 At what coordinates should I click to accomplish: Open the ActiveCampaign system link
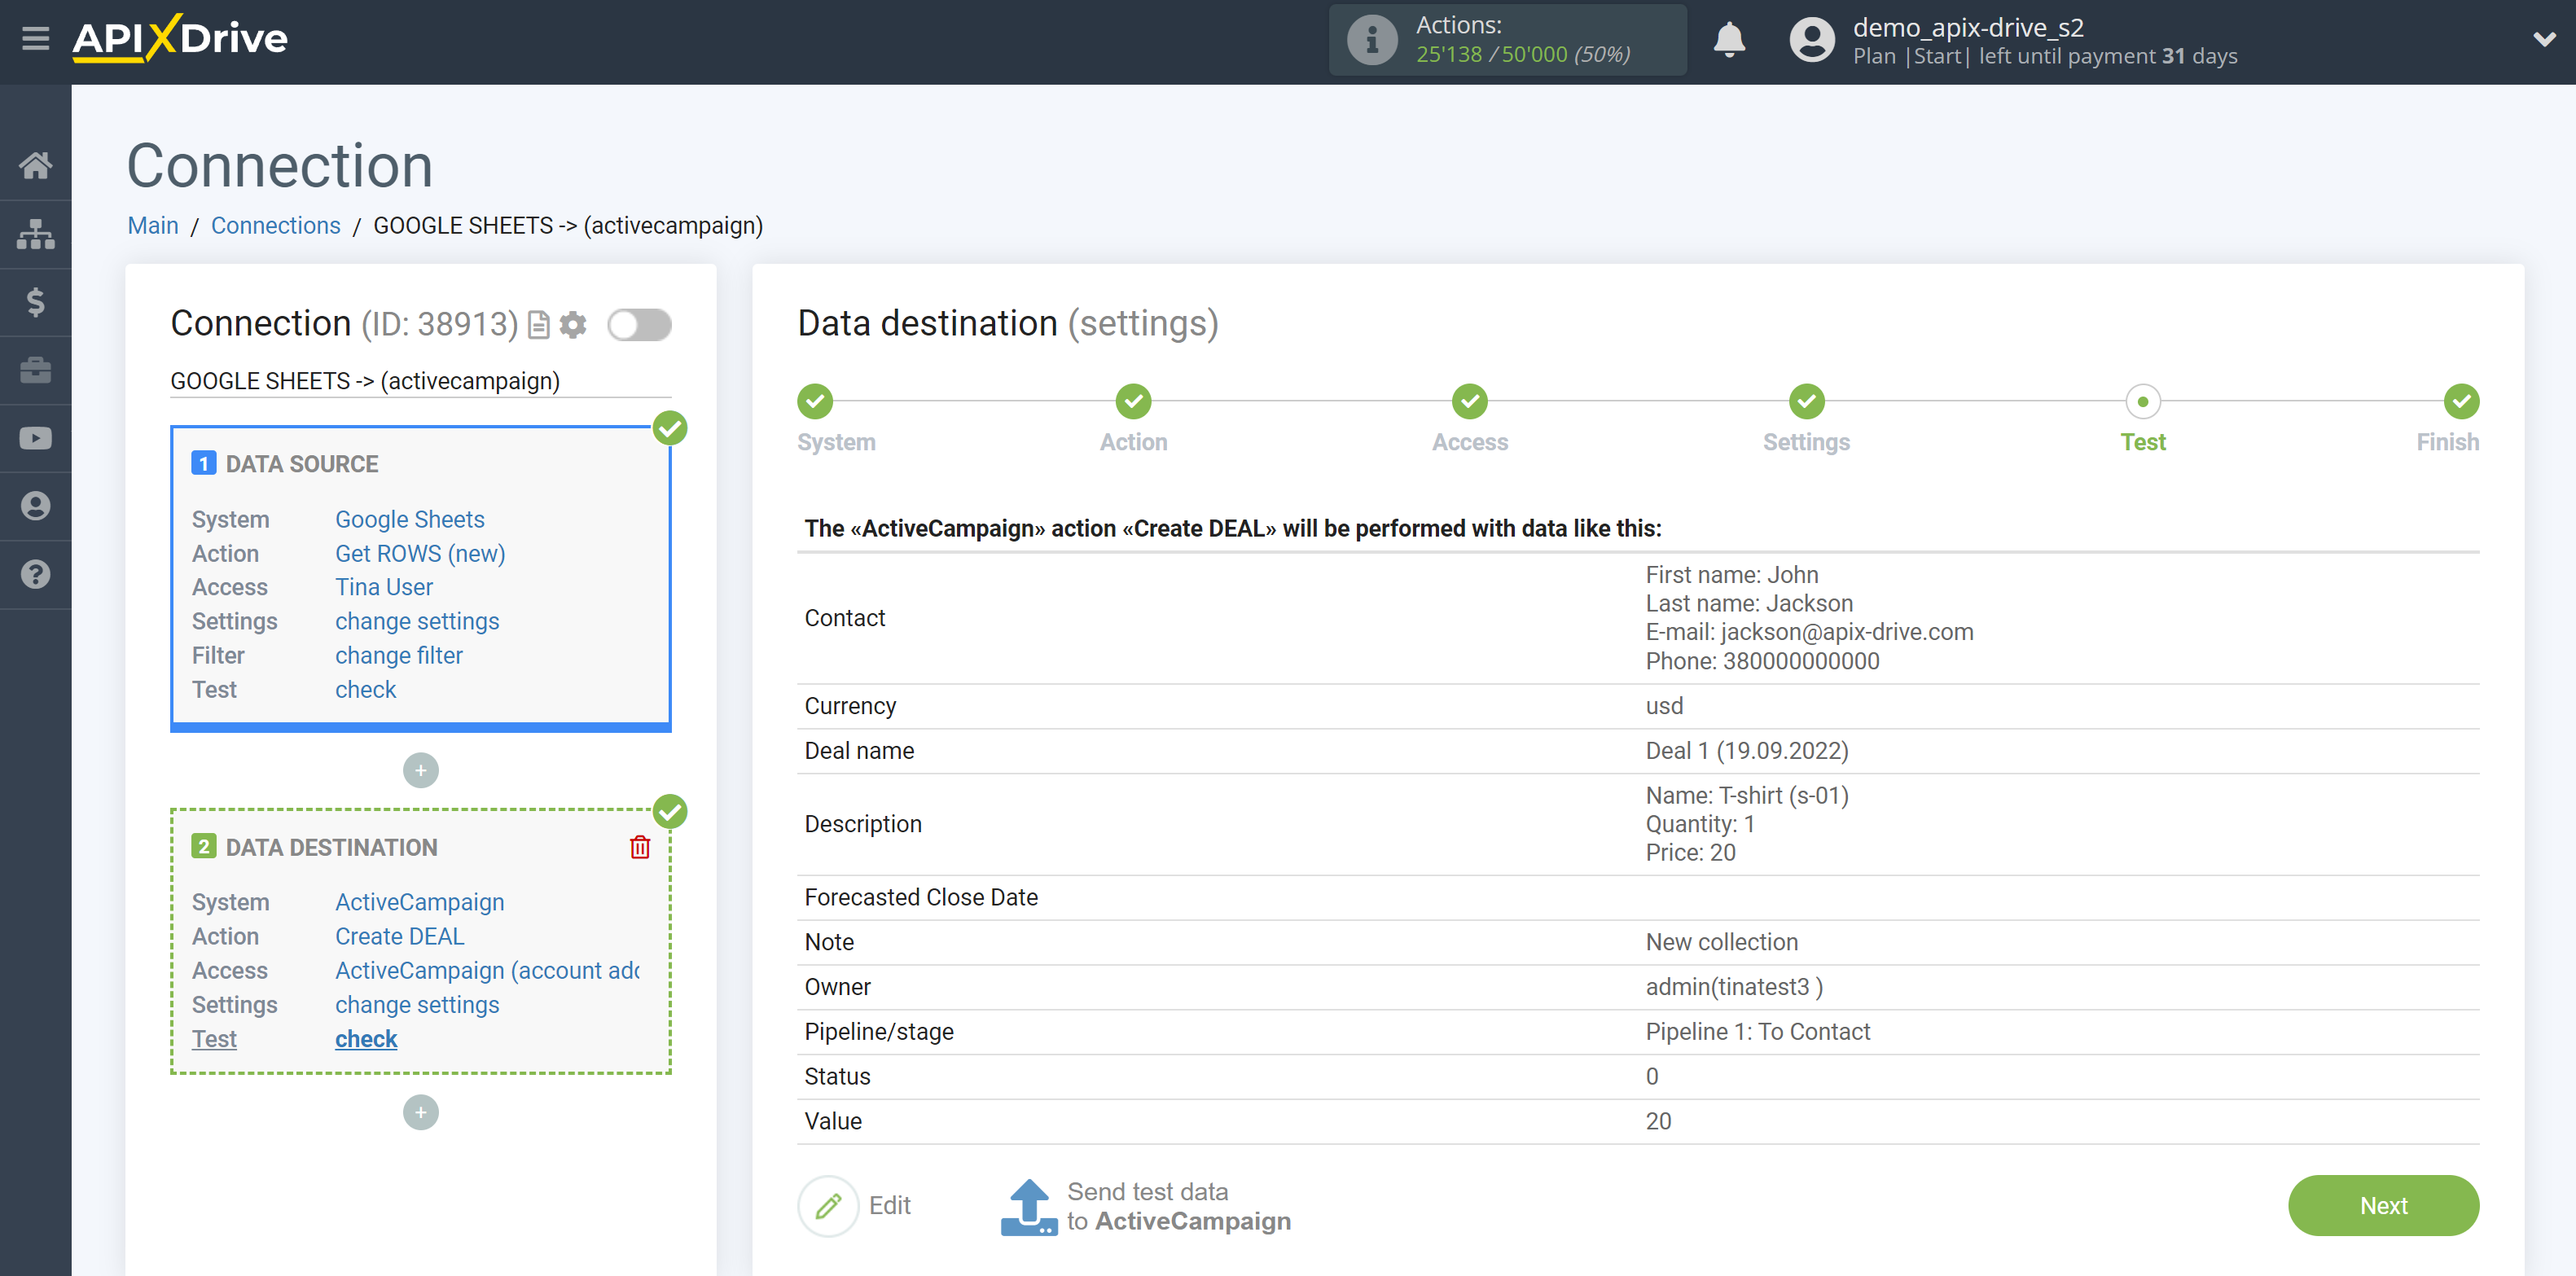tap(419, 902)
